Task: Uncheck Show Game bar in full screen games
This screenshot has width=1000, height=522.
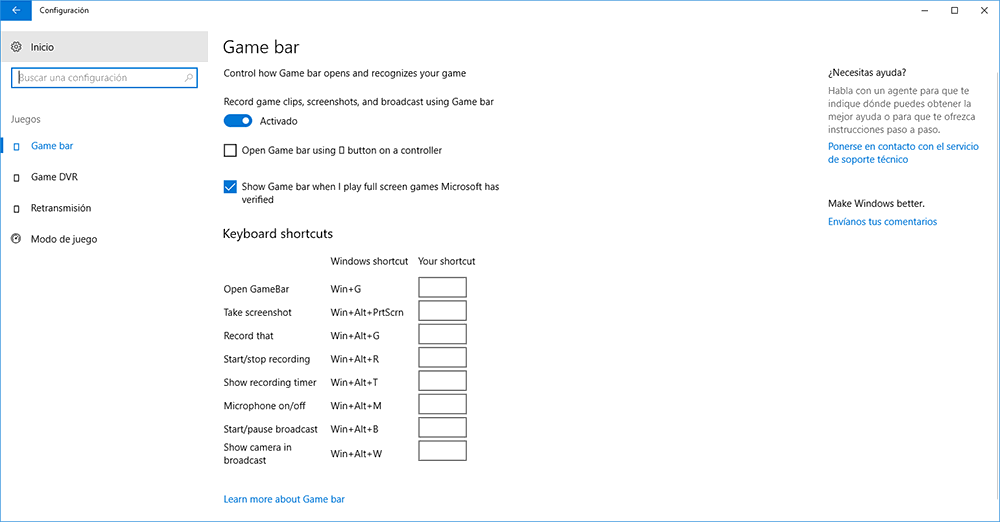Action: point(230,187)
